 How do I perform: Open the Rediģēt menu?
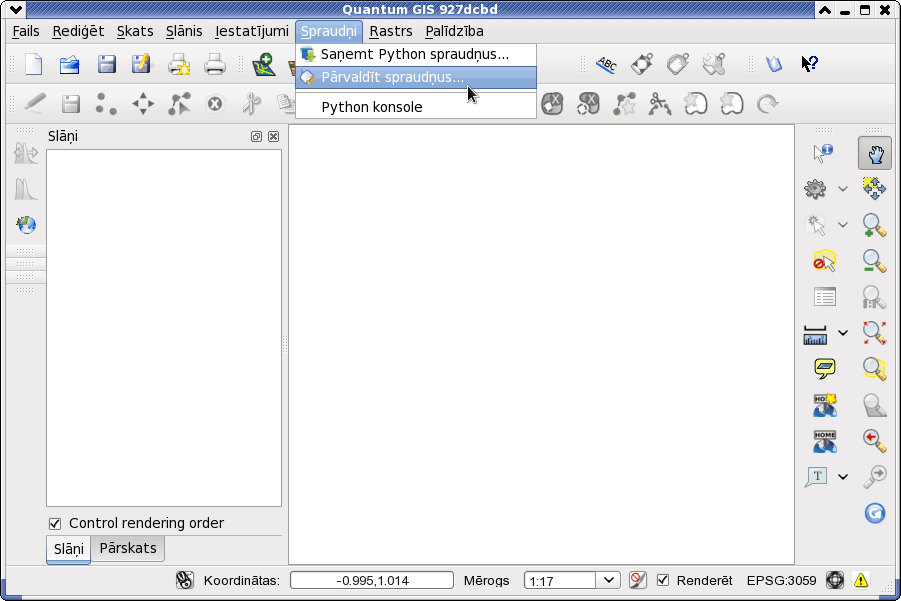(78, 31)
